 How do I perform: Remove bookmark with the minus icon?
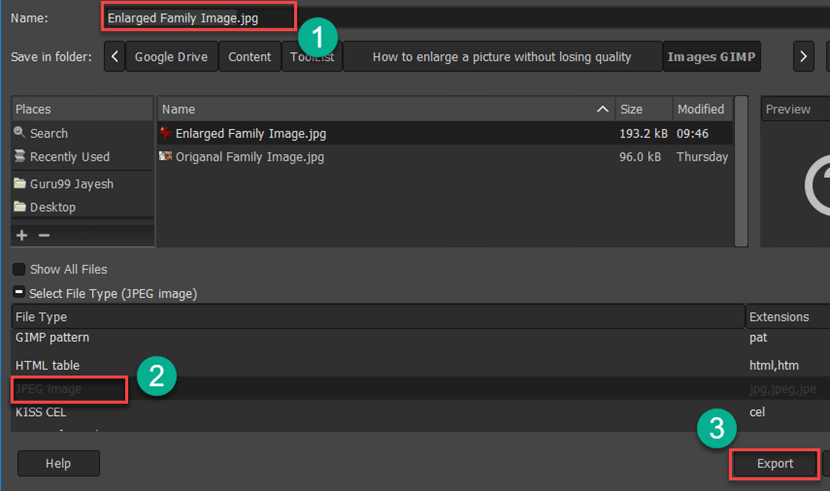[x=43, y=235]
